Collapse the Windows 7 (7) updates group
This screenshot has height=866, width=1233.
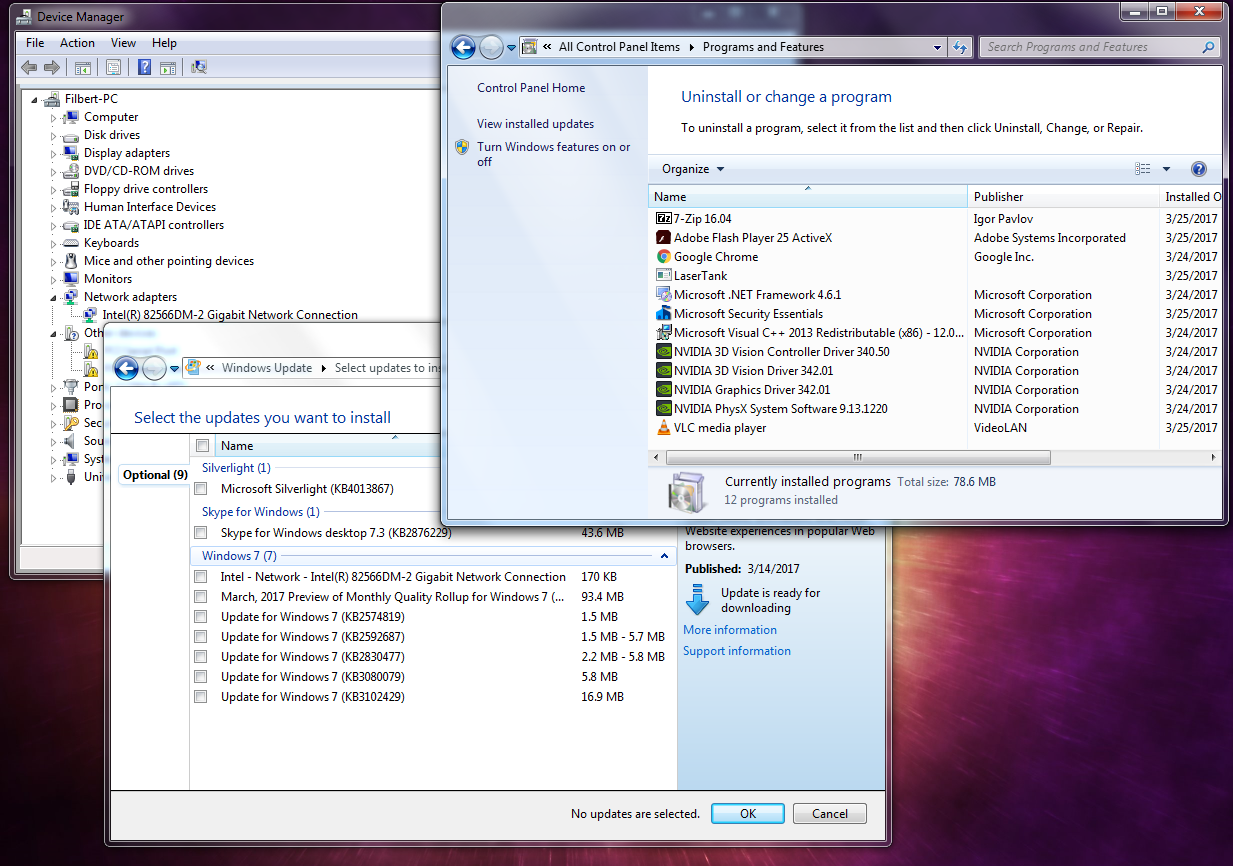pyautogui.click(x=664, y=556)
